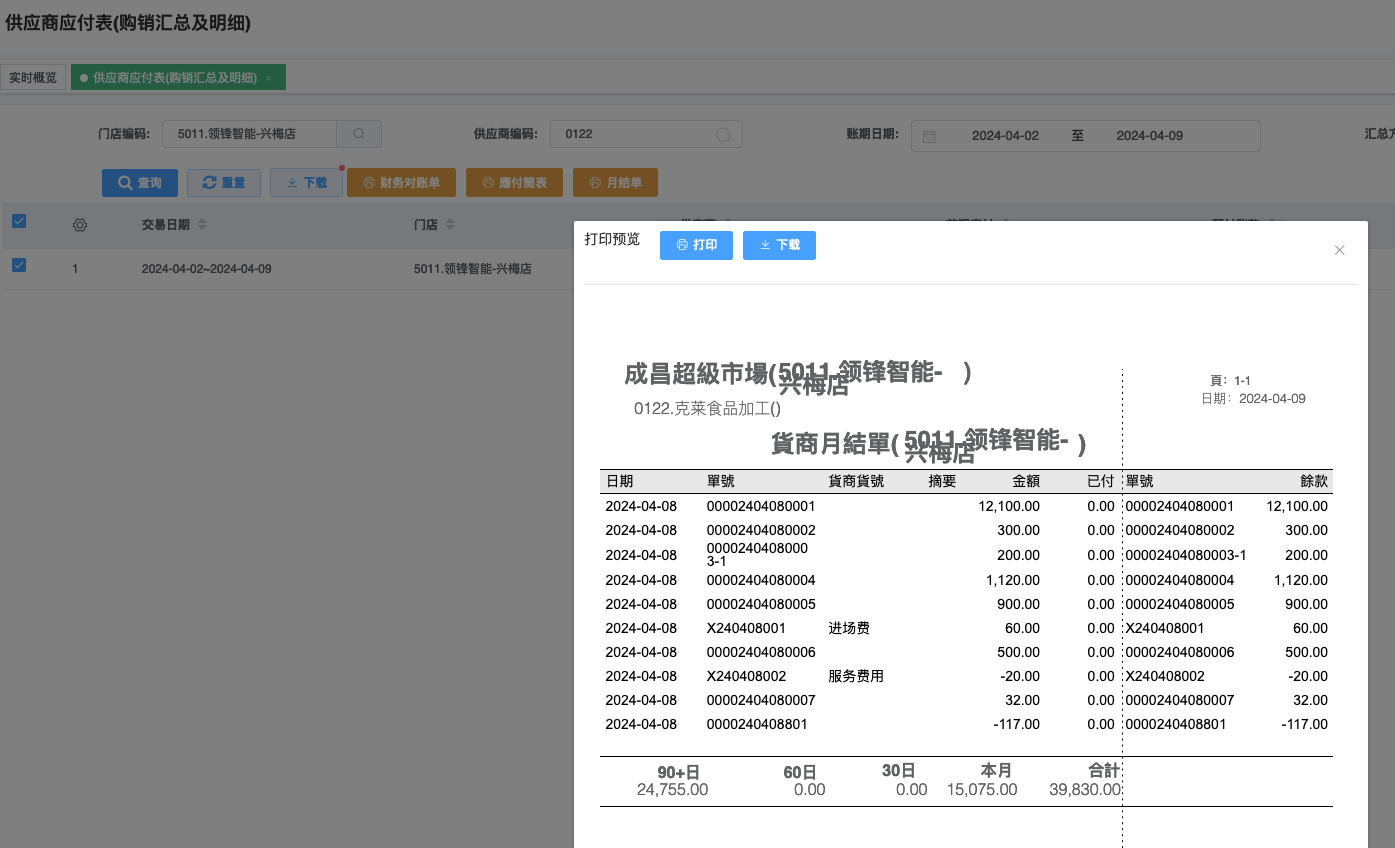Open table column settings gear icon

tap(80, 225)
